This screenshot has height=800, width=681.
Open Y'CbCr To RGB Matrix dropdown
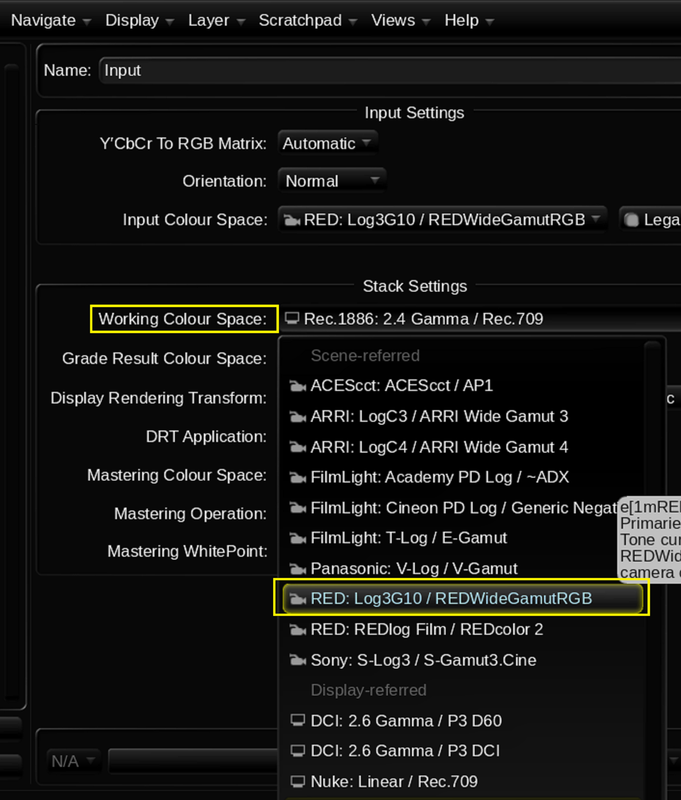[x=327, y=143]
